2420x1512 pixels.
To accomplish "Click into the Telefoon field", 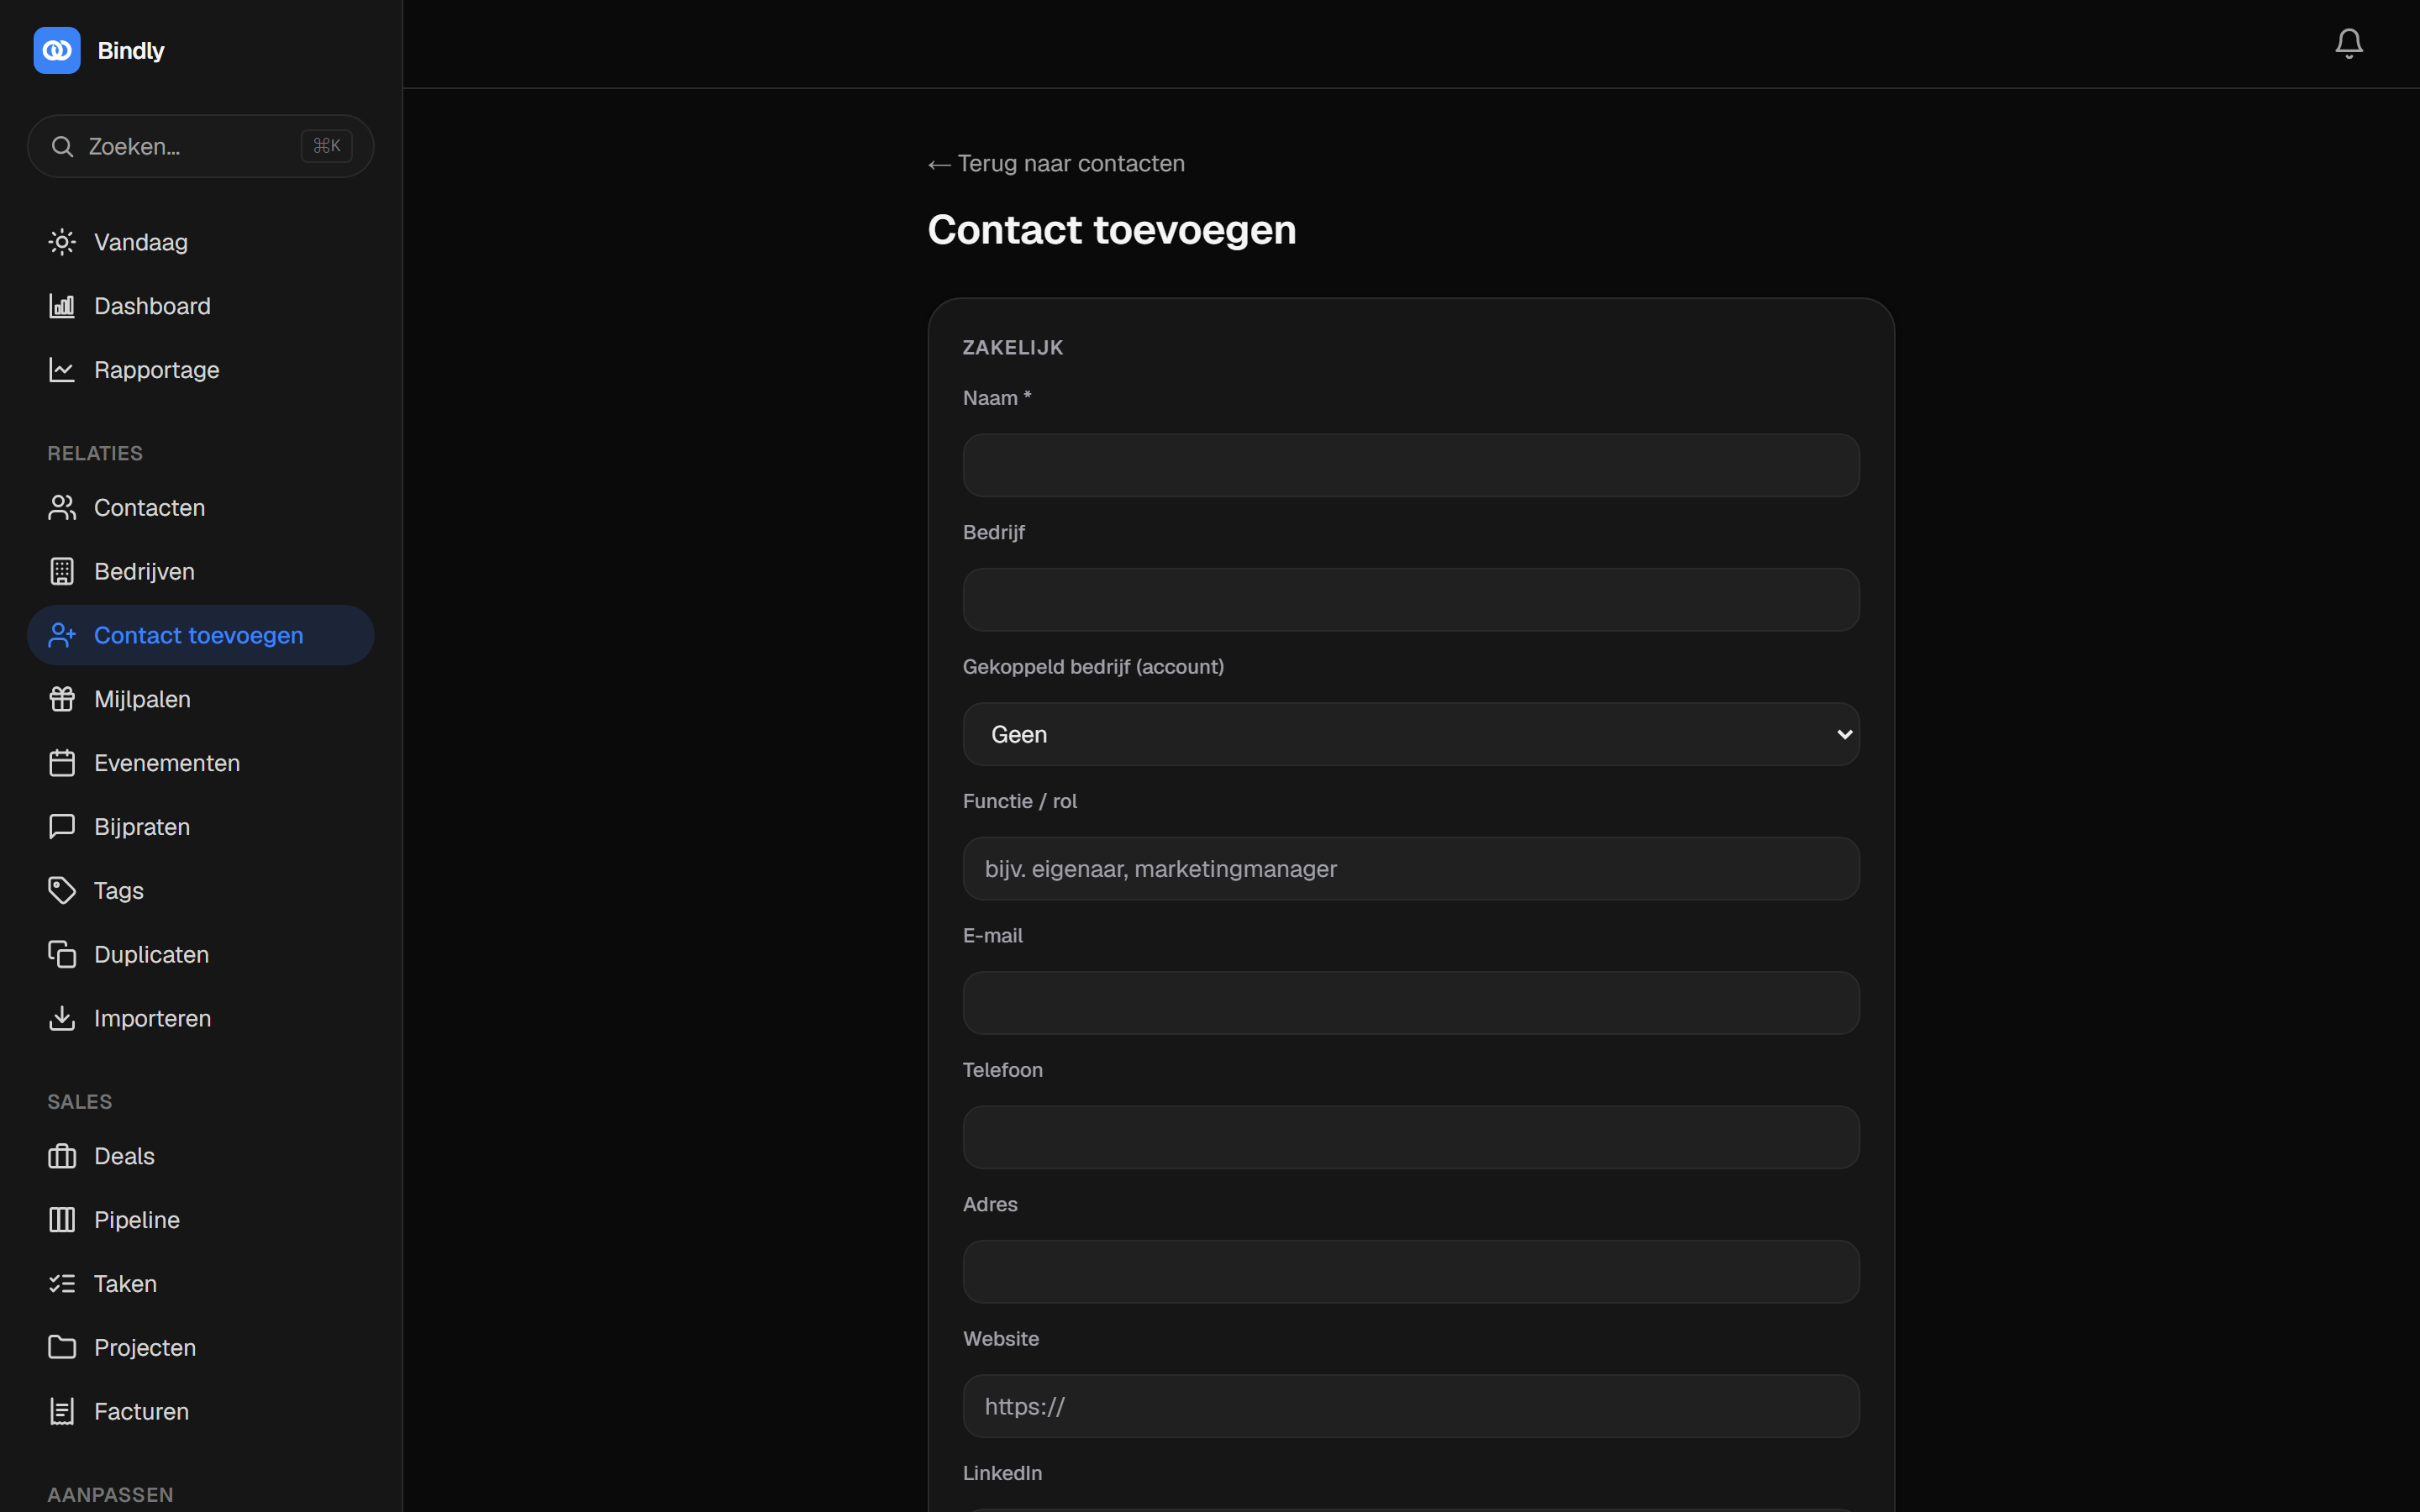I will [1411, 1138].
